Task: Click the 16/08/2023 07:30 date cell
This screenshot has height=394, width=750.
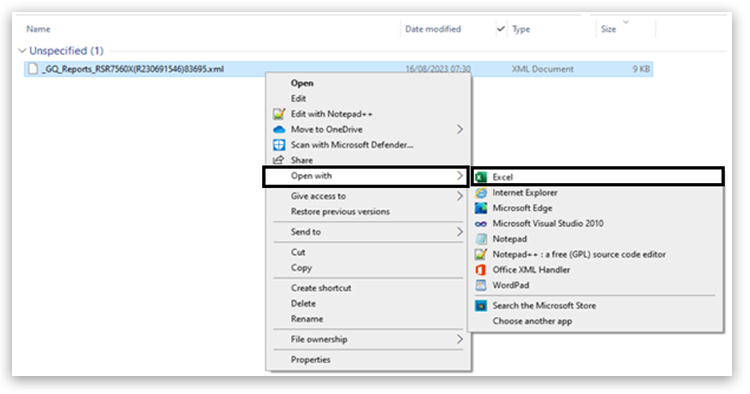Action: click(x=438, y=69)
